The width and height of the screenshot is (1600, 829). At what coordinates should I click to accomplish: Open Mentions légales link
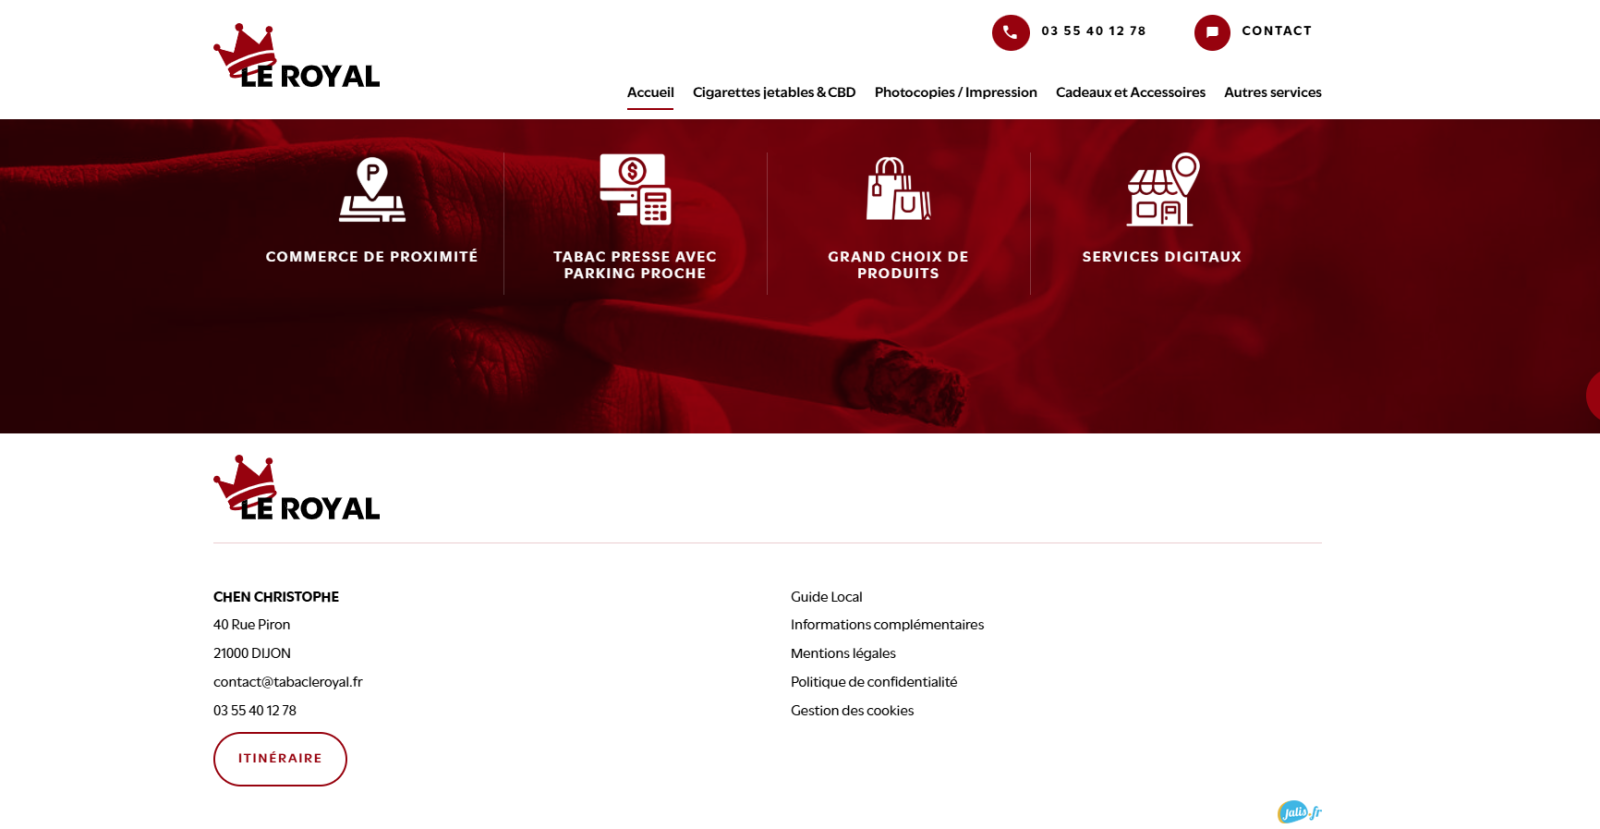843,654
